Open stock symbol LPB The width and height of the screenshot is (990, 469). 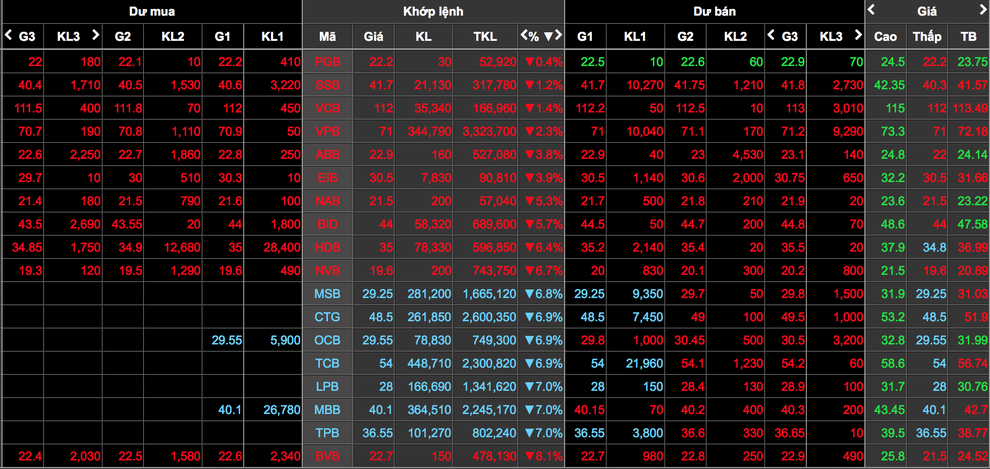(x=327, y=386)
